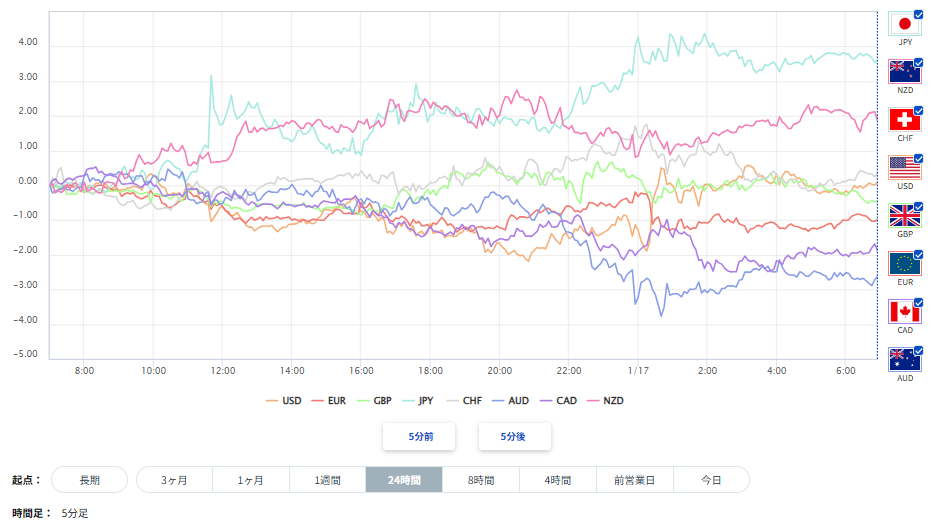933x531 pixels.
Task: Click the AUD Australia flag icon
Action: coord(904,360)
